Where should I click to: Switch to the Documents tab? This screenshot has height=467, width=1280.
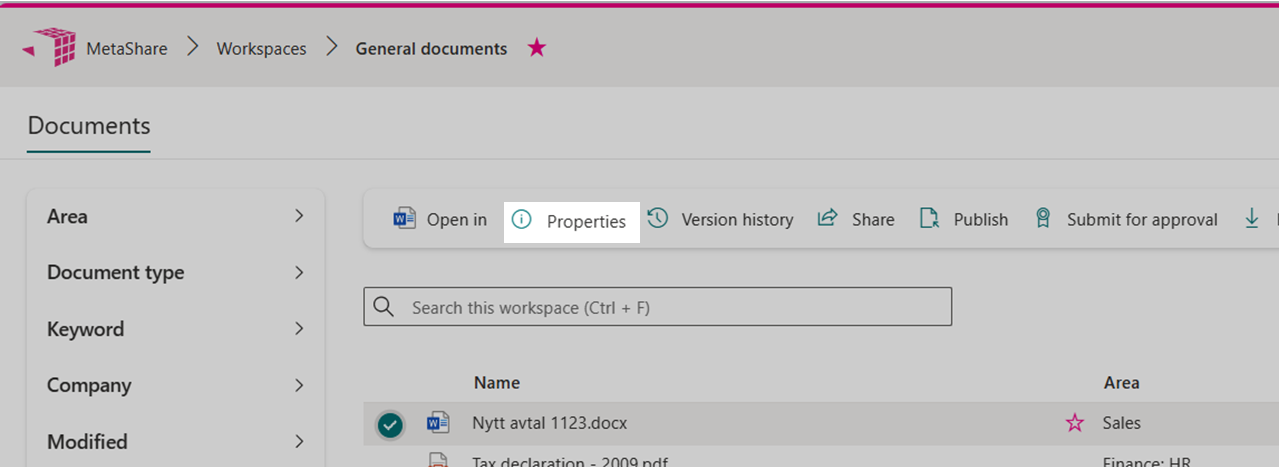coord(89,126)
